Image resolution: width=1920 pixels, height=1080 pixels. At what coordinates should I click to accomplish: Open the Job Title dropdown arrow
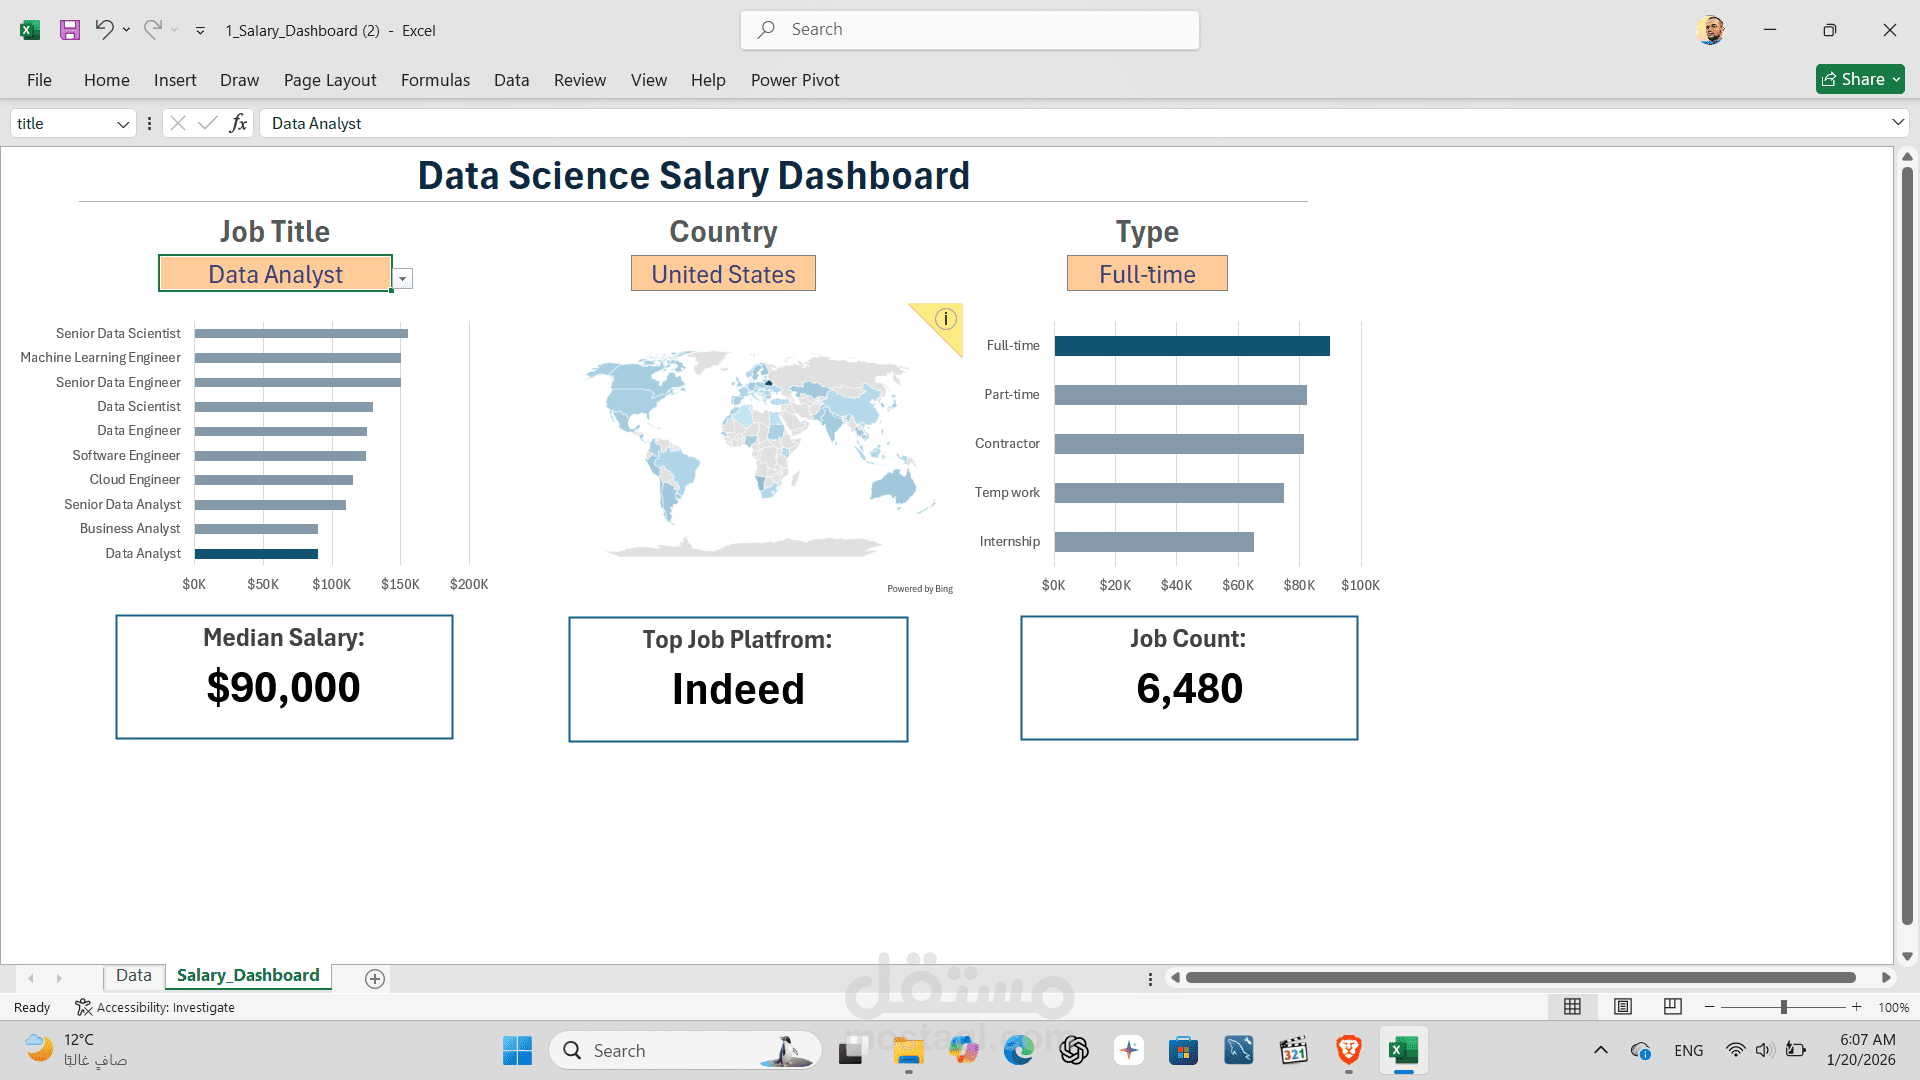point(403,279)
